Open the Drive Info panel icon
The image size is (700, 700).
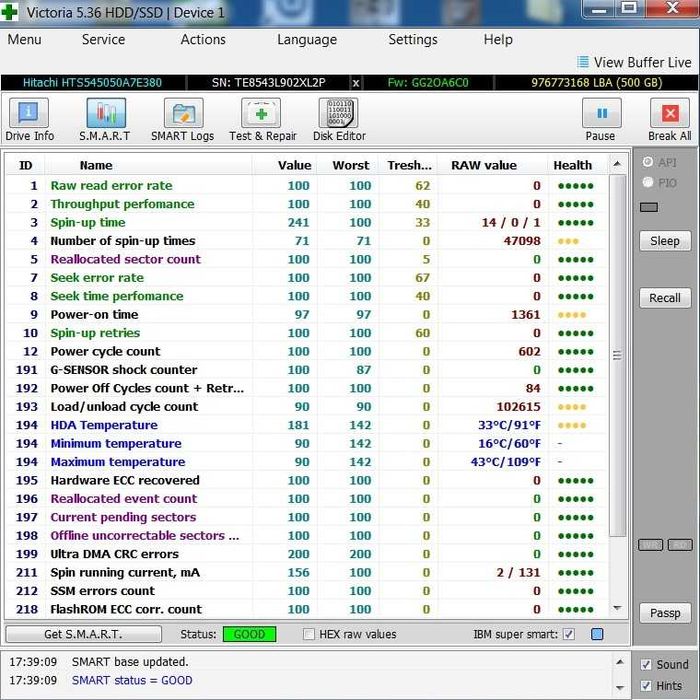[29, 113]
